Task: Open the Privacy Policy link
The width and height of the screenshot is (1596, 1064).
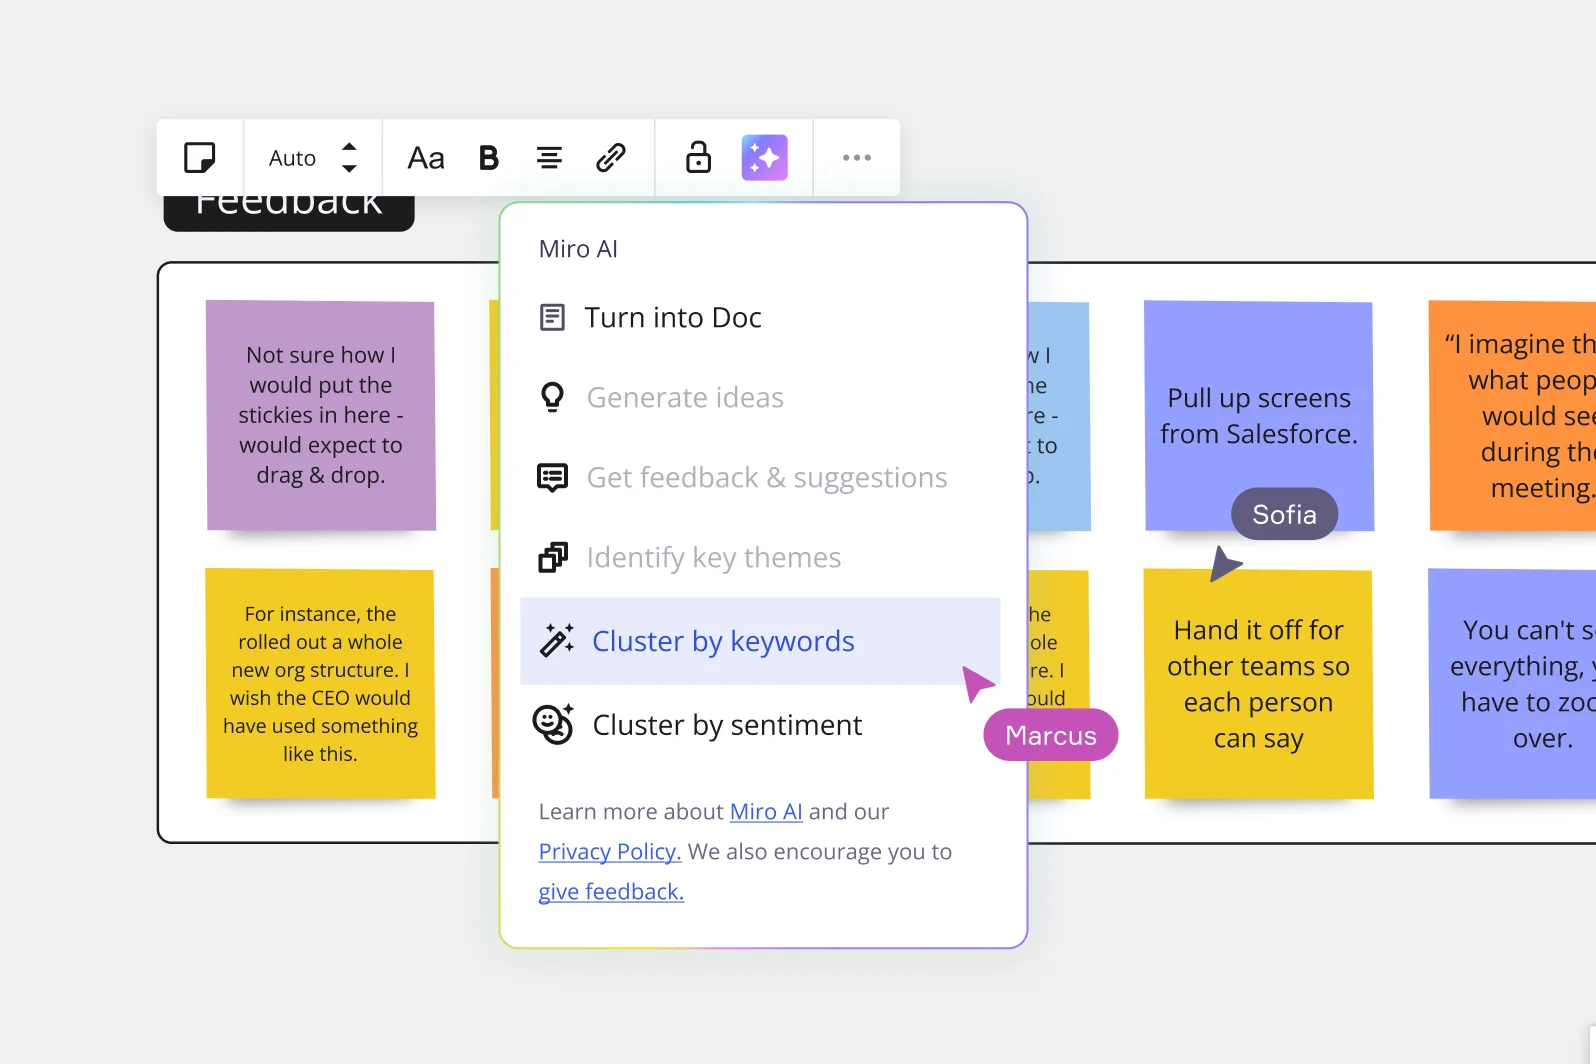Action: point(609,852)
